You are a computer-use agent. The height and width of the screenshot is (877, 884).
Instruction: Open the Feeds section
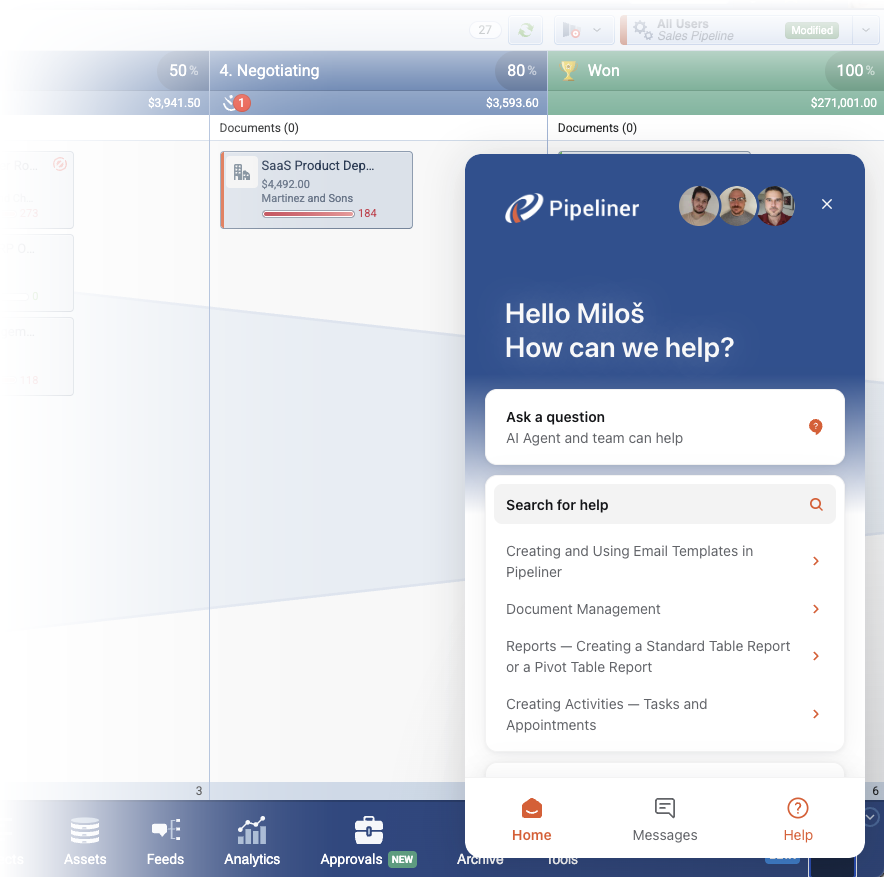[x=164, y=840]
